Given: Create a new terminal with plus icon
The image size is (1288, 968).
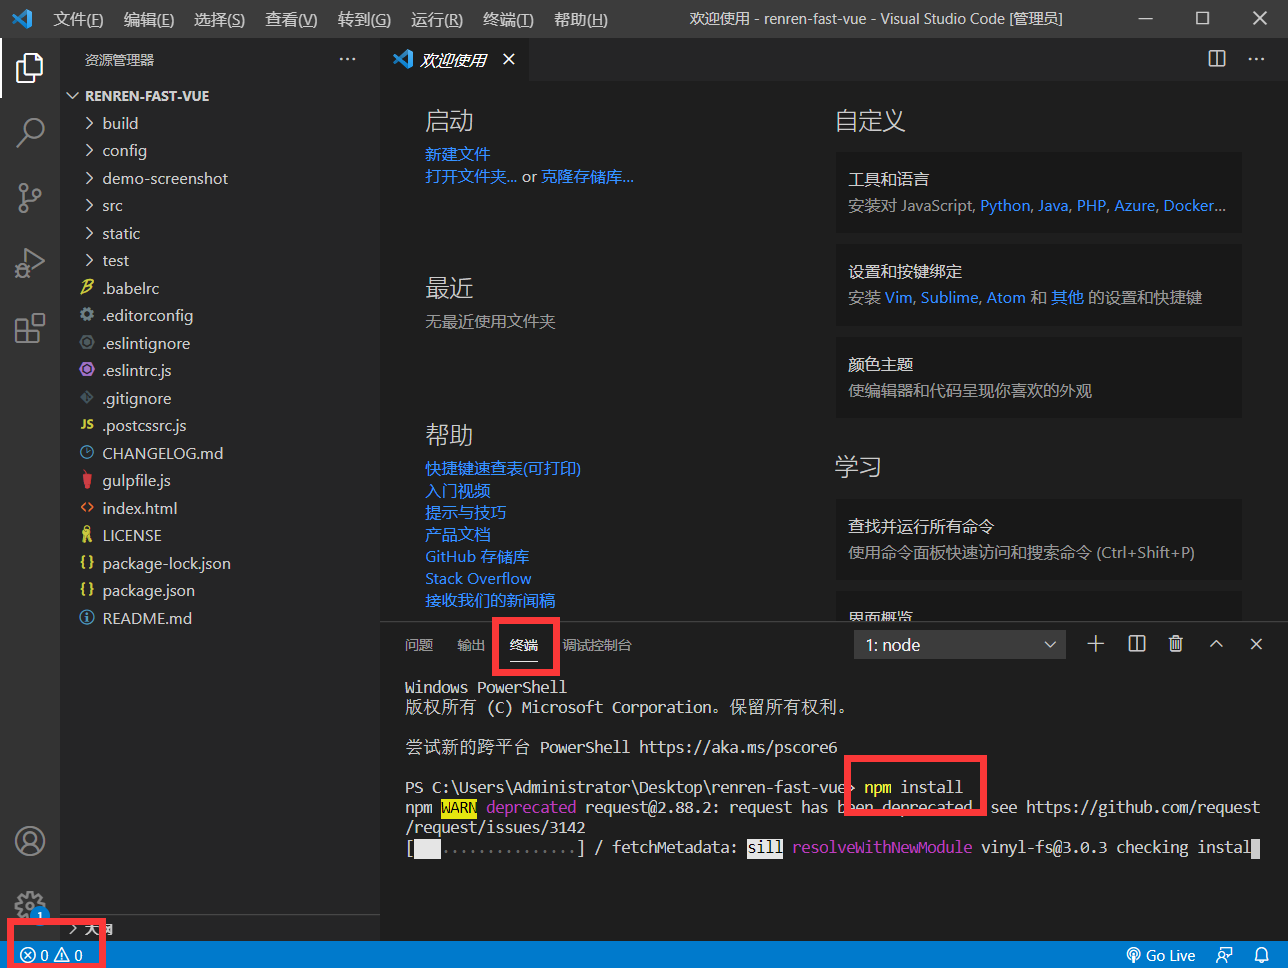Looking at the screenshot, I should pos(1096,644).
